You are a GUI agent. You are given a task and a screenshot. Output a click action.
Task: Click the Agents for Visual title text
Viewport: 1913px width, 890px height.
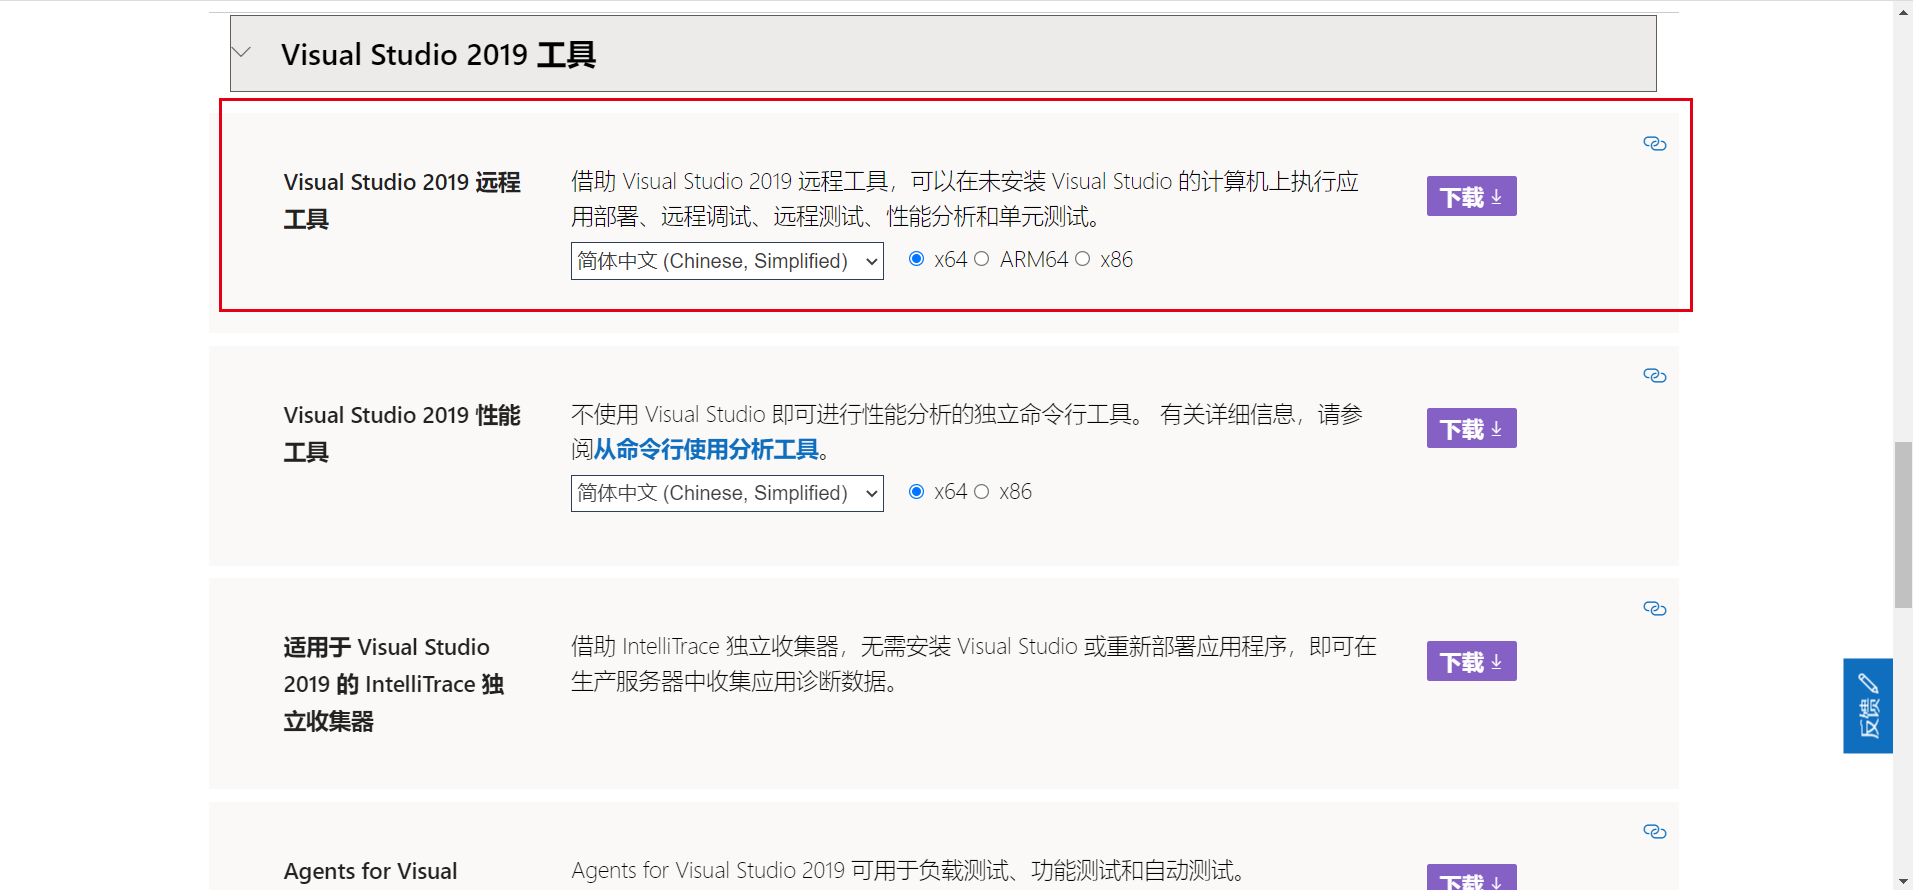[x=370, y=871]
